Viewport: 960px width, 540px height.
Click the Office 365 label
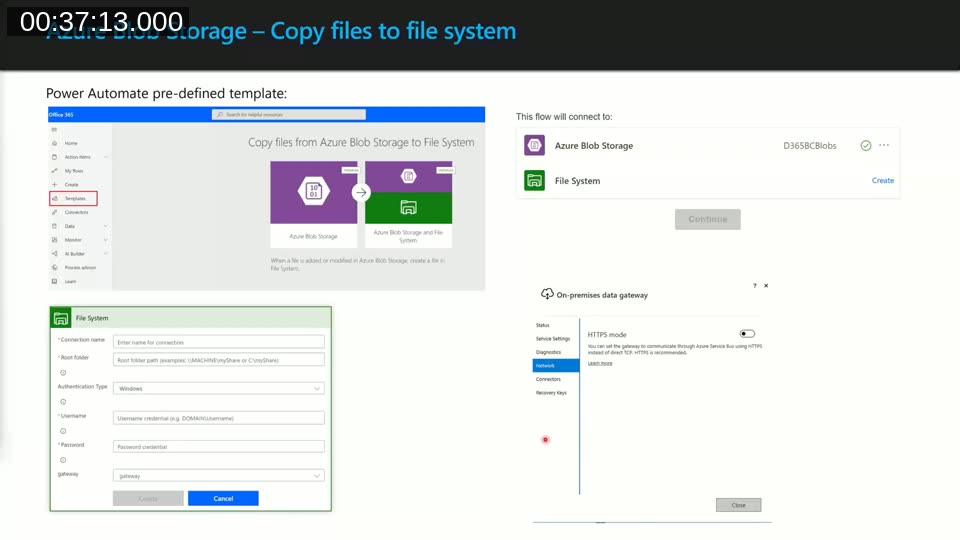(61, 114)
